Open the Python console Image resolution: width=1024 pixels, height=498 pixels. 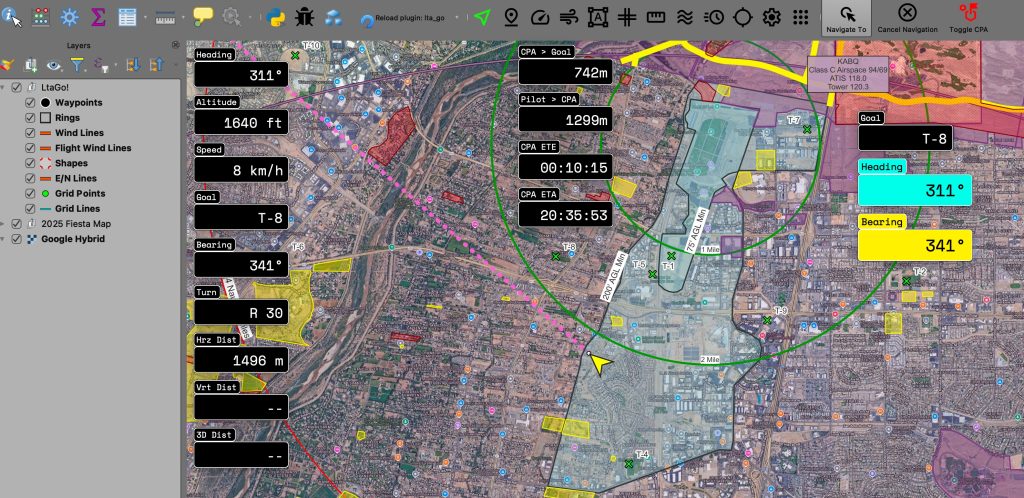coord(275,17)
